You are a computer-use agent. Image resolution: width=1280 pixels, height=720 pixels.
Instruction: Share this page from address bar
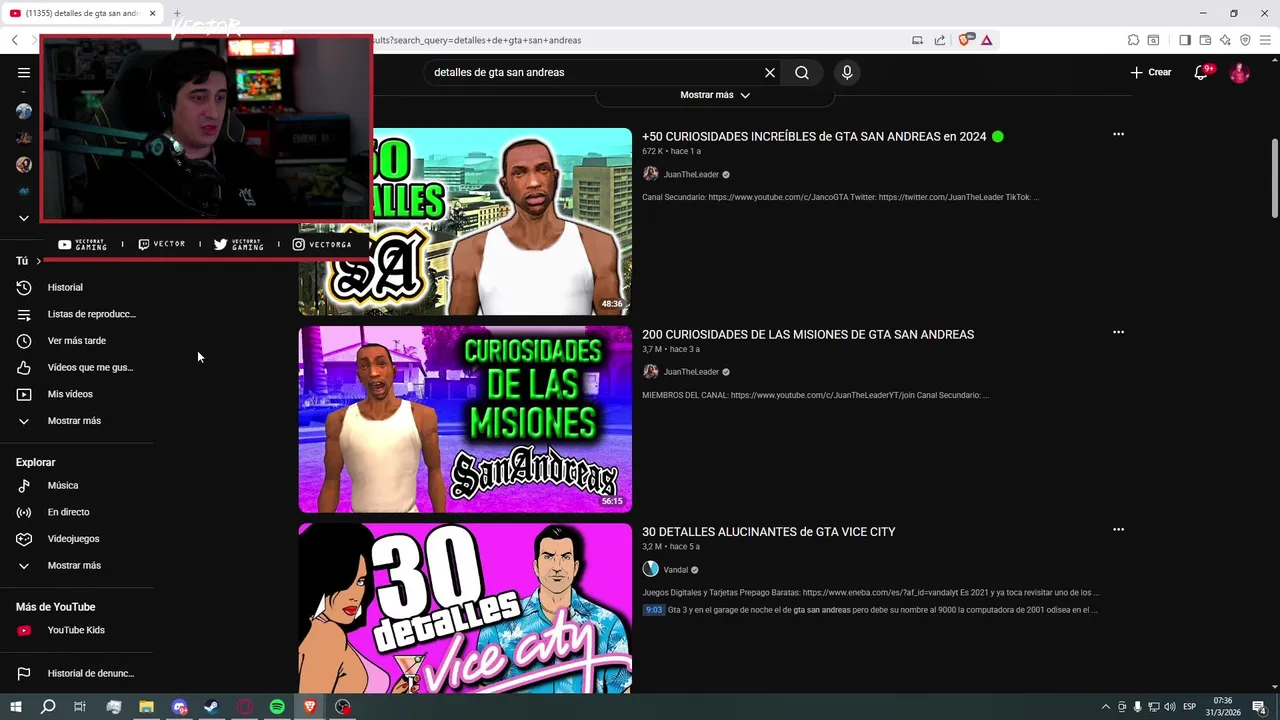(940, 40)
